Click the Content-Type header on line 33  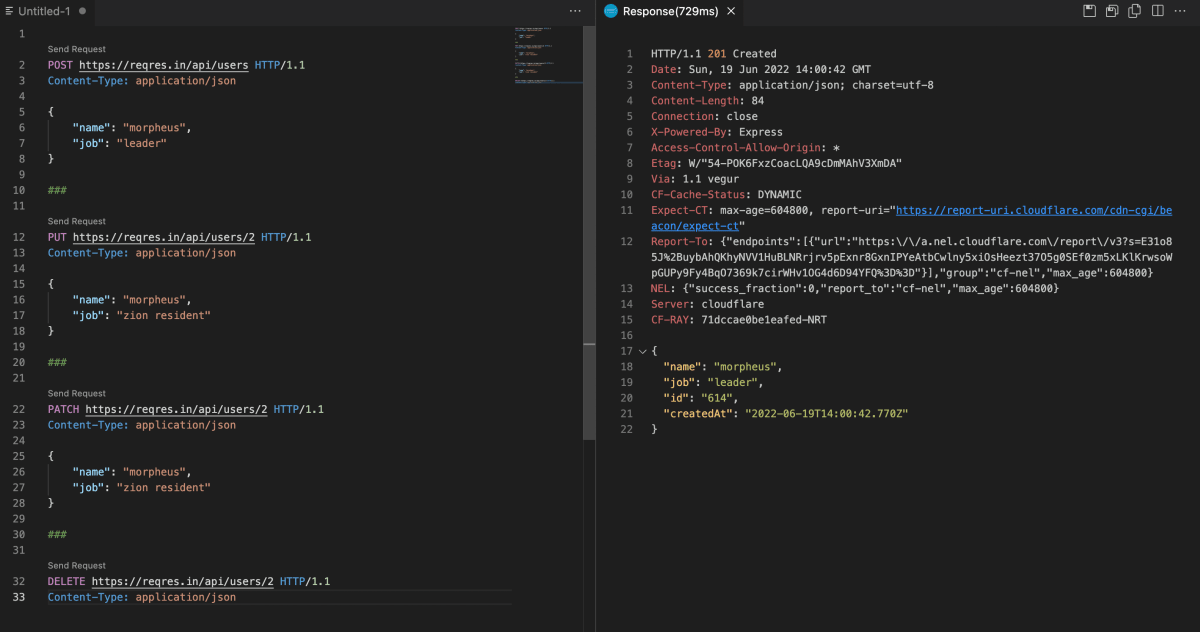point(142,597)
